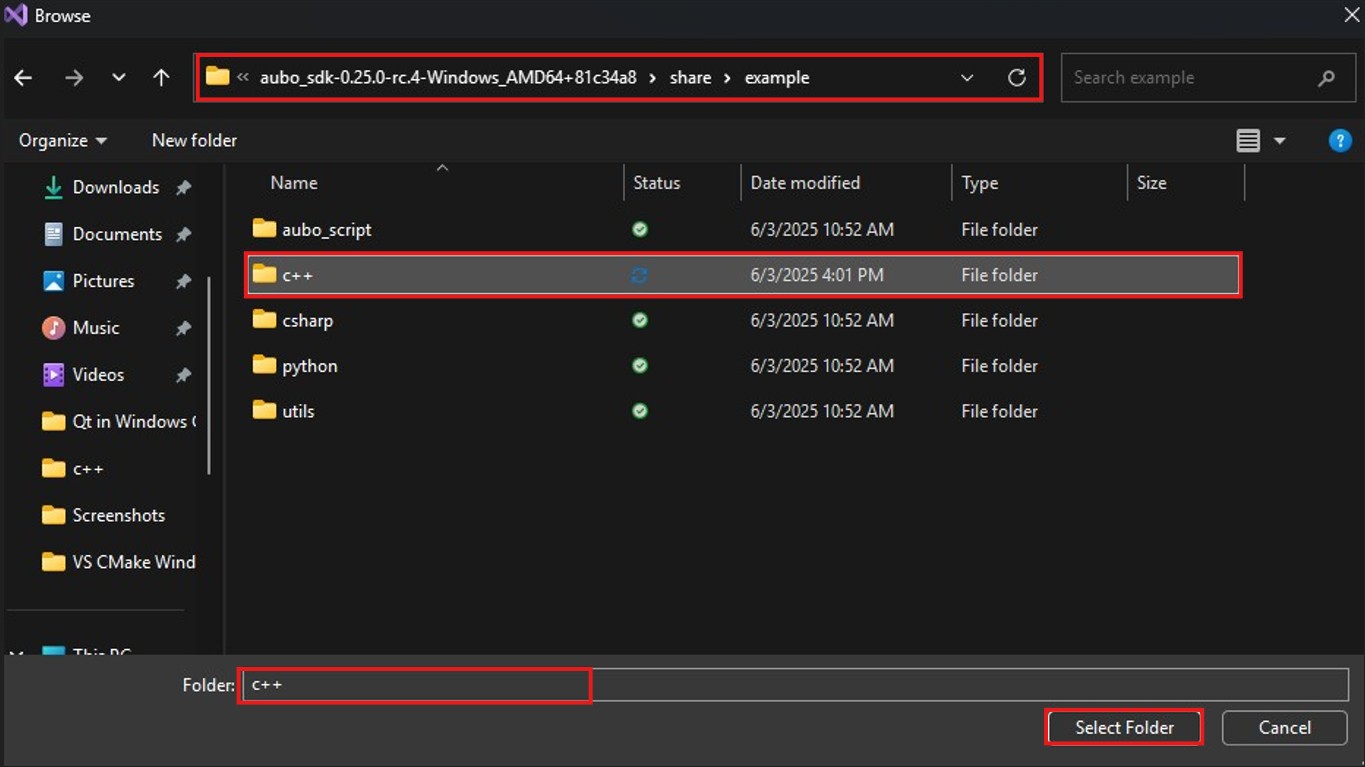The width and height of the screenshot is (1365, 767).
Task: Navigate up one folder level arrow
Action: [161, 78]
